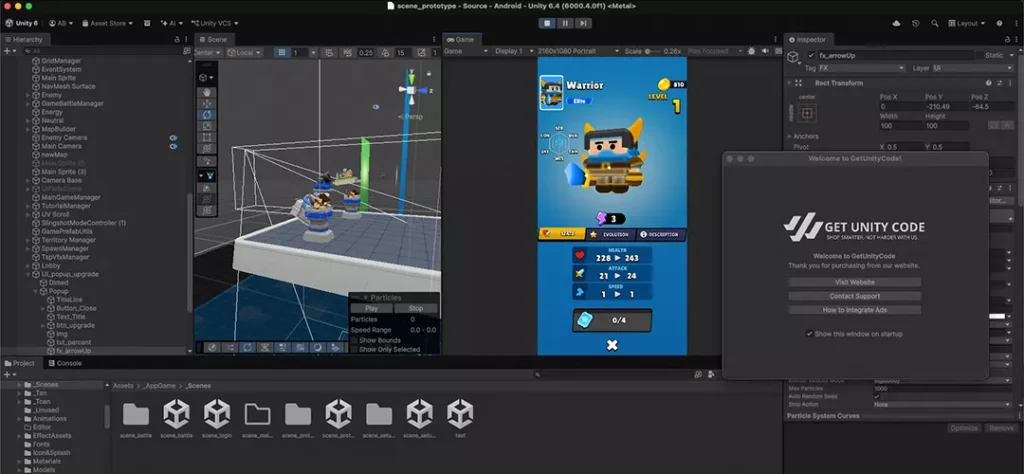Select the Rotate tool in Scene toolbar
Viewport: 1024px width, 474px height.
207,114
